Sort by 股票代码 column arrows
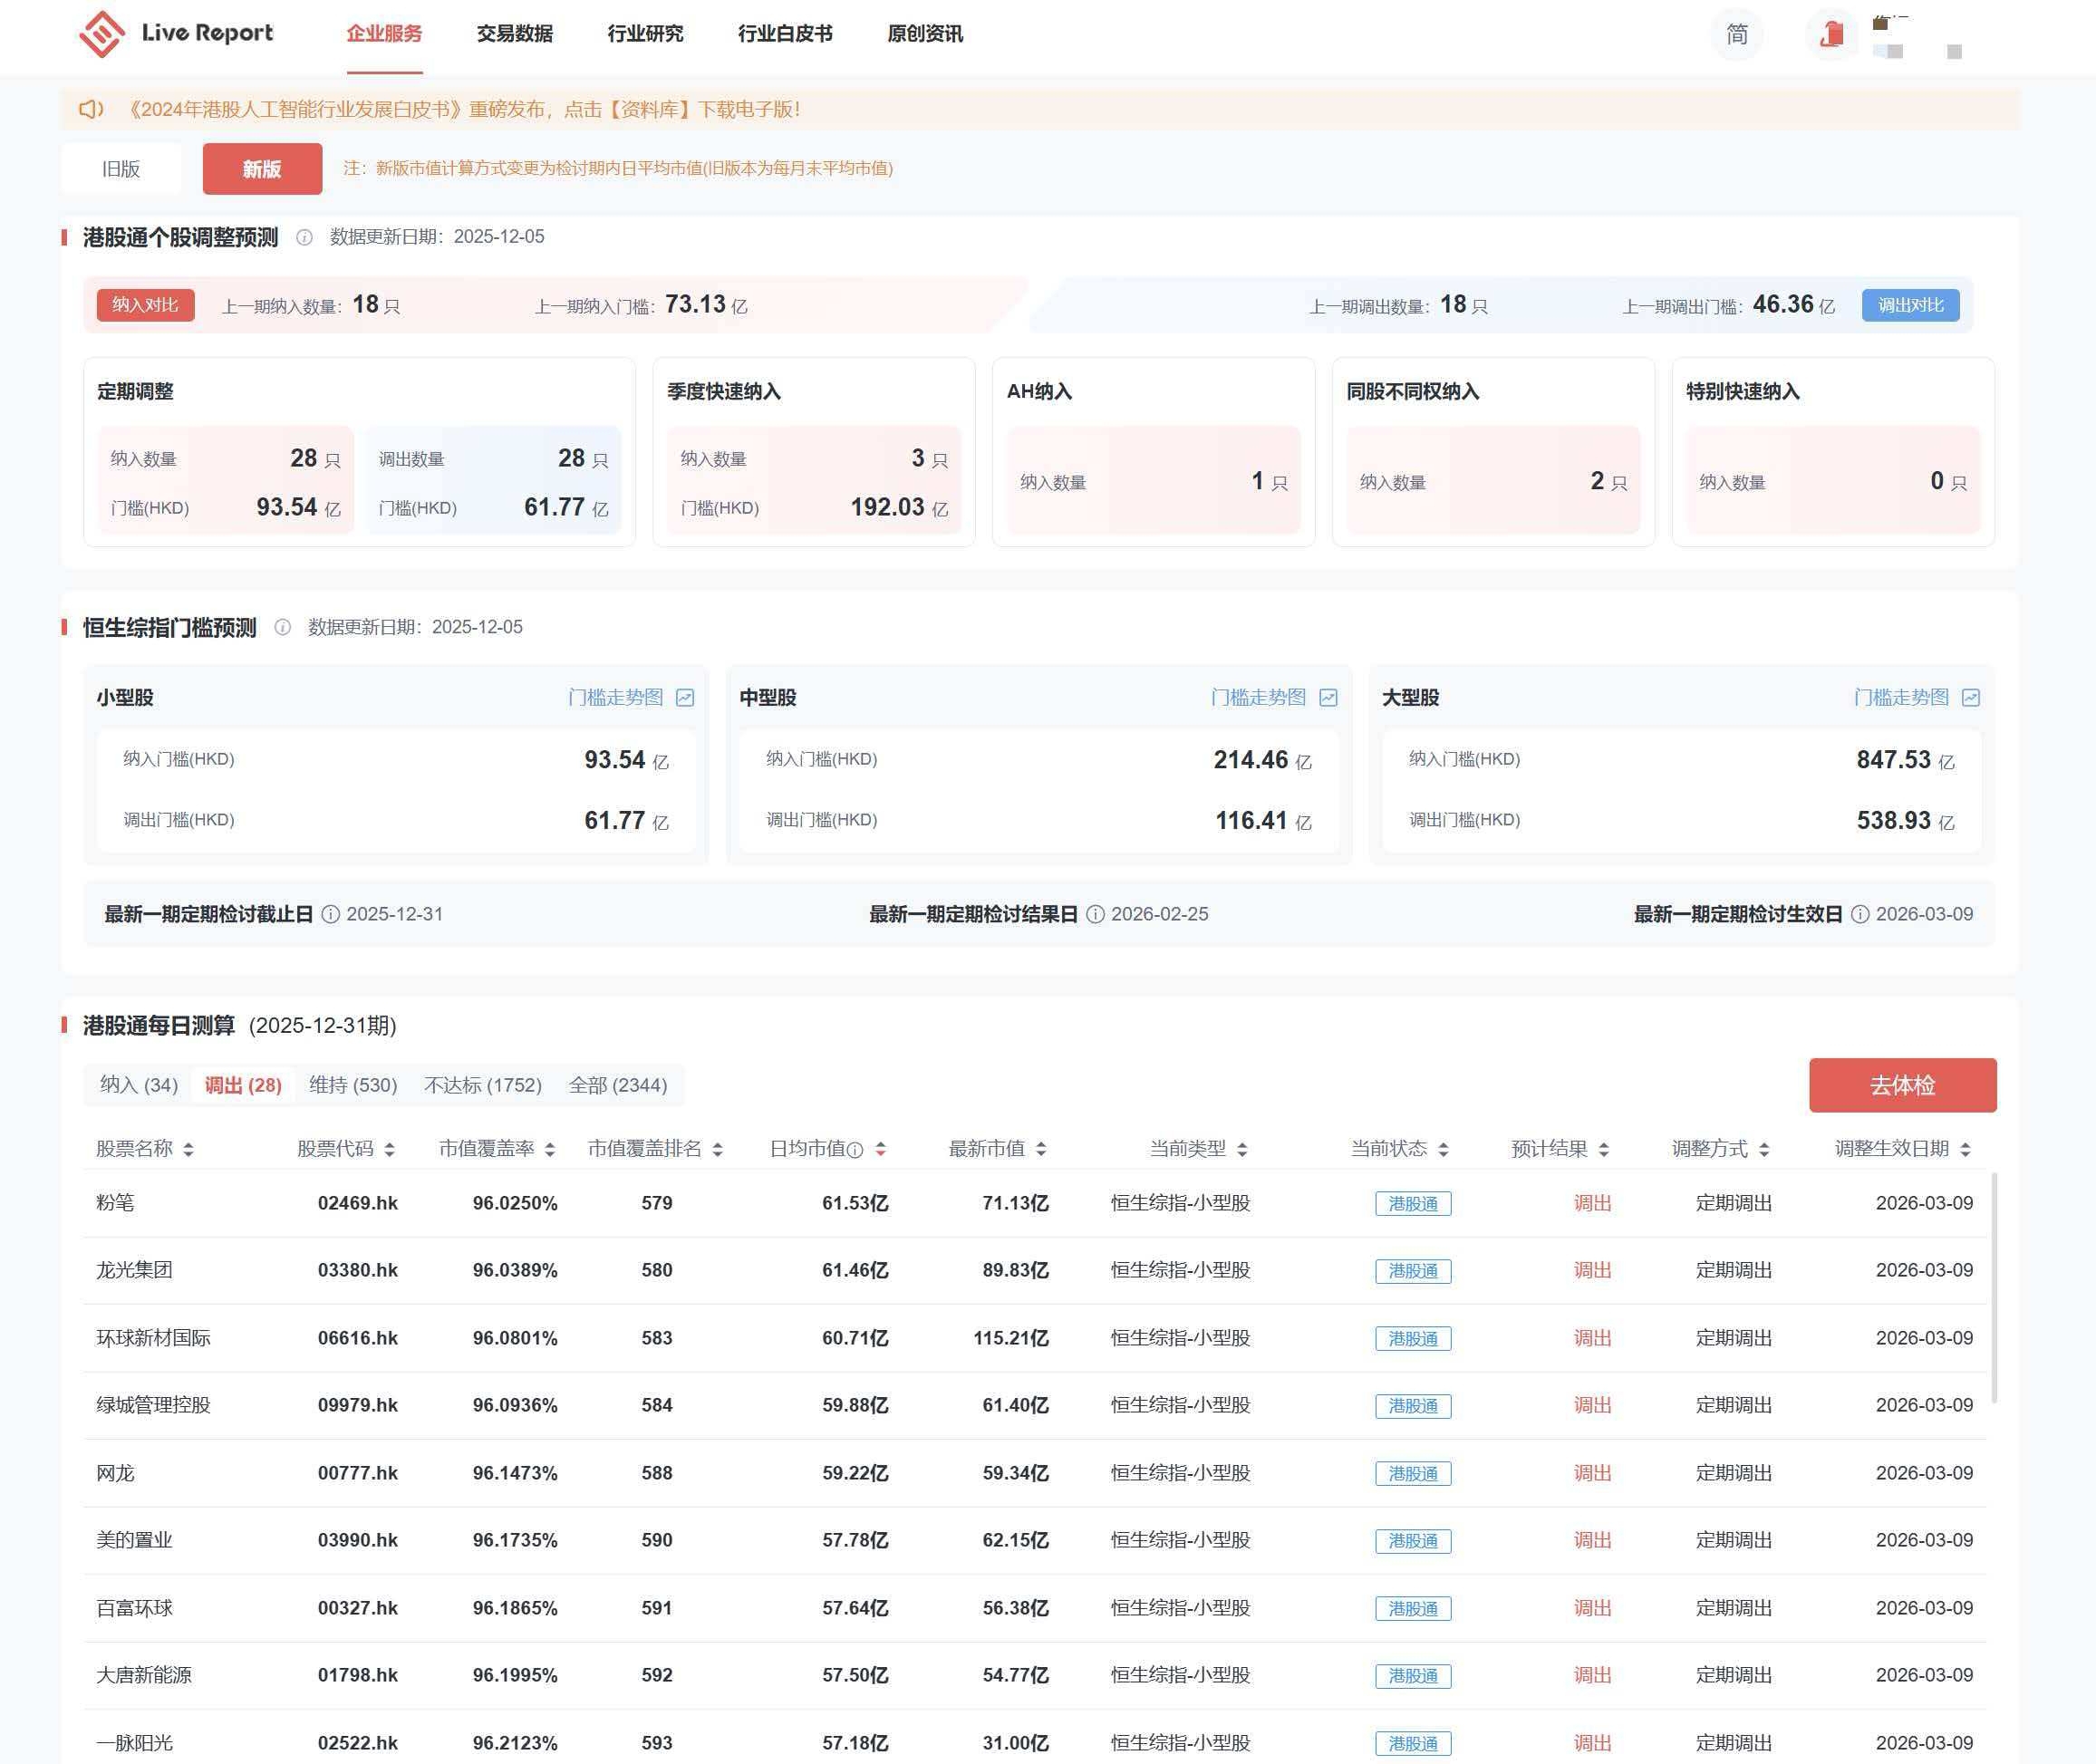This screenshot has height=1764, width=2096. pos(390,1150)
